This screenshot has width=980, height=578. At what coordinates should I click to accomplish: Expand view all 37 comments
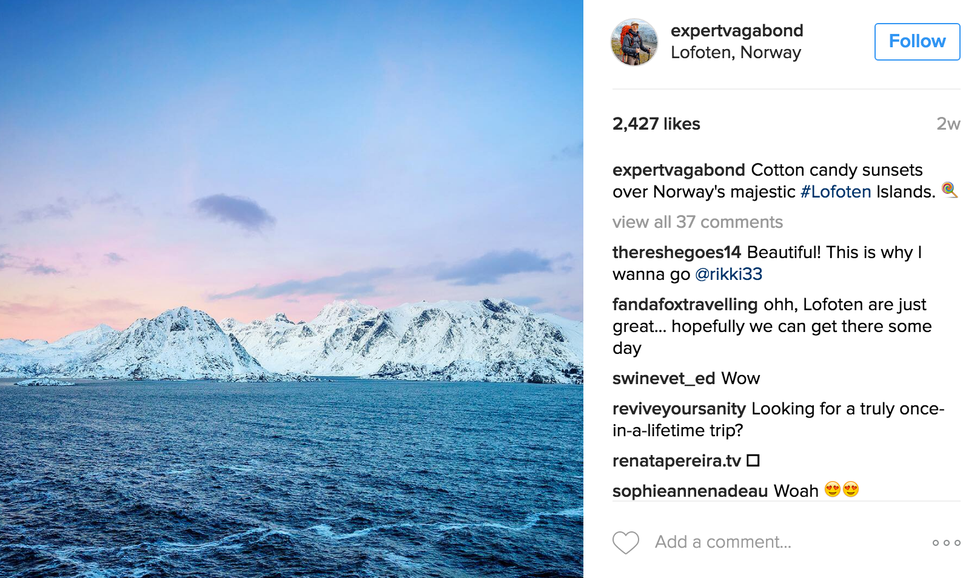tap(697, 222)
